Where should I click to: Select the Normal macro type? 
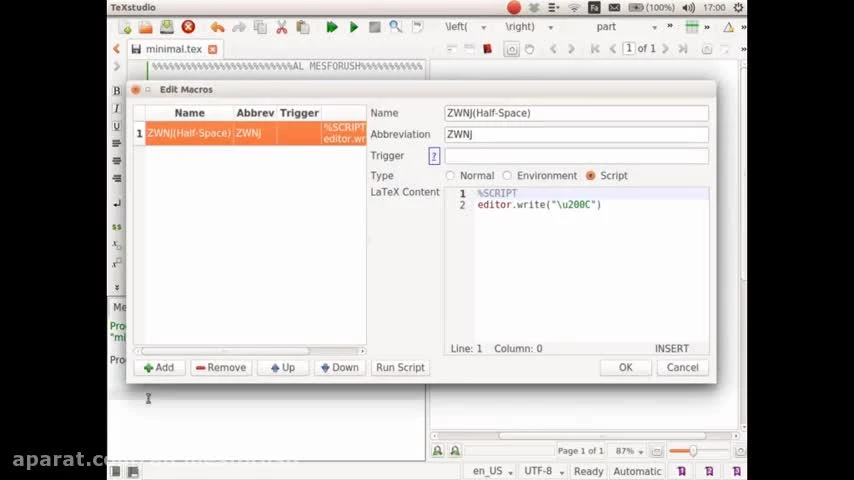point(450,176)
